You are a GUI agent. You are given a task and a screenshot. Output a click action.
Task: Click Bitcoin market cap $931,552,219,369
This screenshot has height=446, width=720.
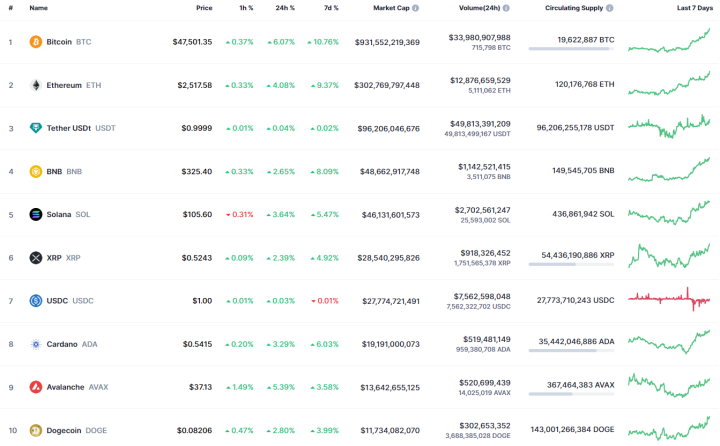(x=387, y=42)
